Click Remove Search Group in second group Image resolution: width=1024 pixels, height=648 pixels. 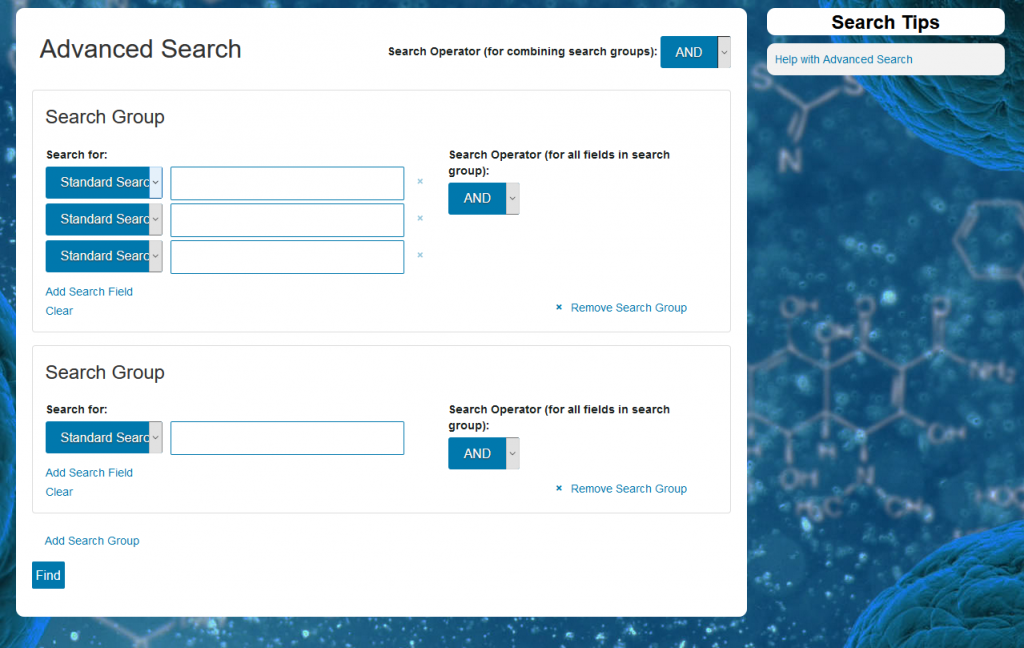pos(628,489)
